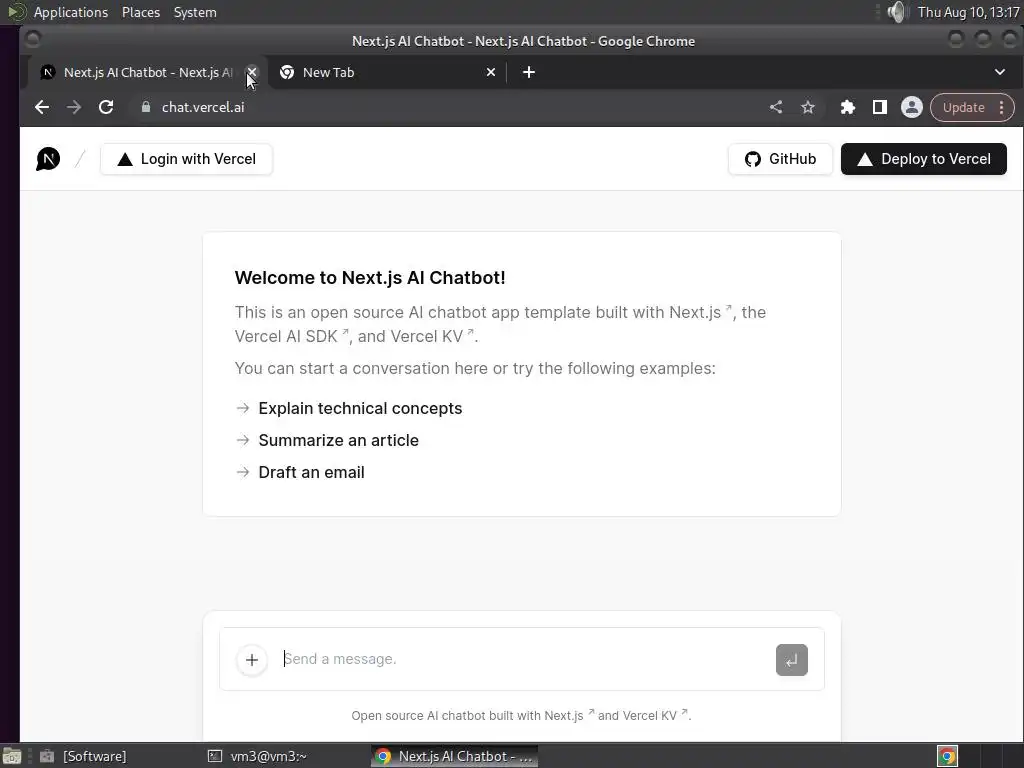This screenshot has height=768, width=1024.
Task: Open the footer Vercel KV link
Action: (x=655, y=716)
